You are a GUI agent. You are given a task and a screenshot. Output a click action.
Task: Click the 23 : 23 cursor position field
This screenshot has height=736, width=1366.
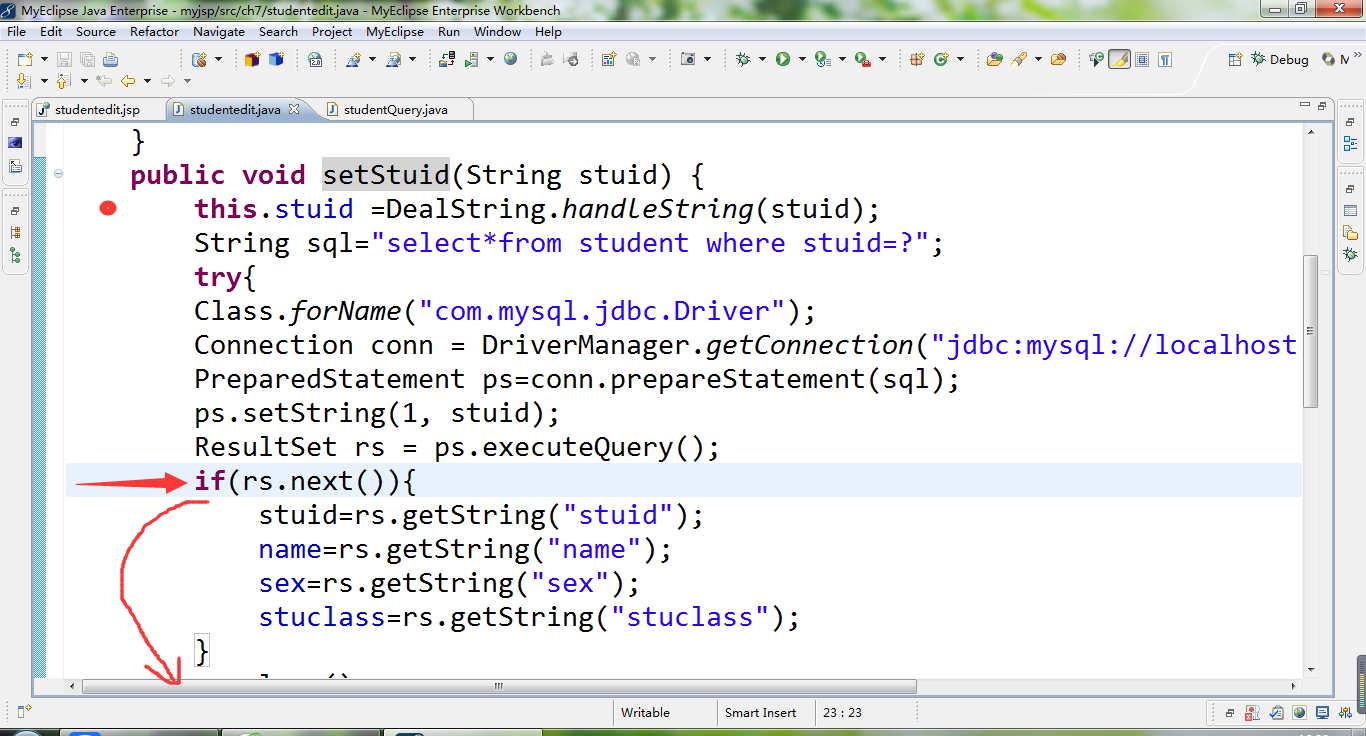[864, 713]
